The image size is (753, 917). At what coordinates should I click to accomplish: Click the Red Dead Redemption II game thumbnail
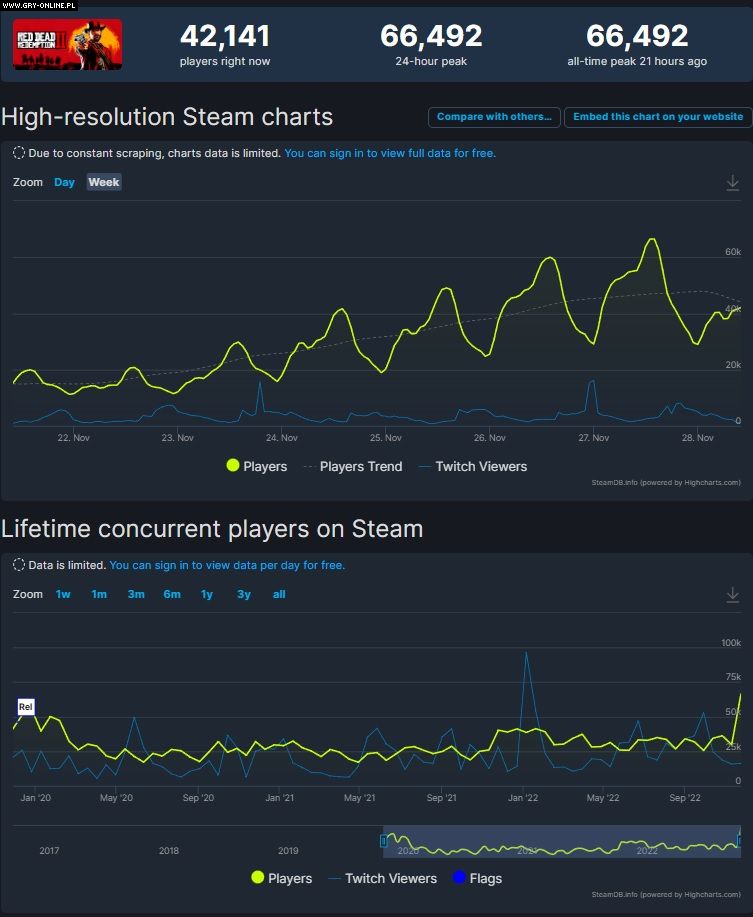[x=67, y=45]
